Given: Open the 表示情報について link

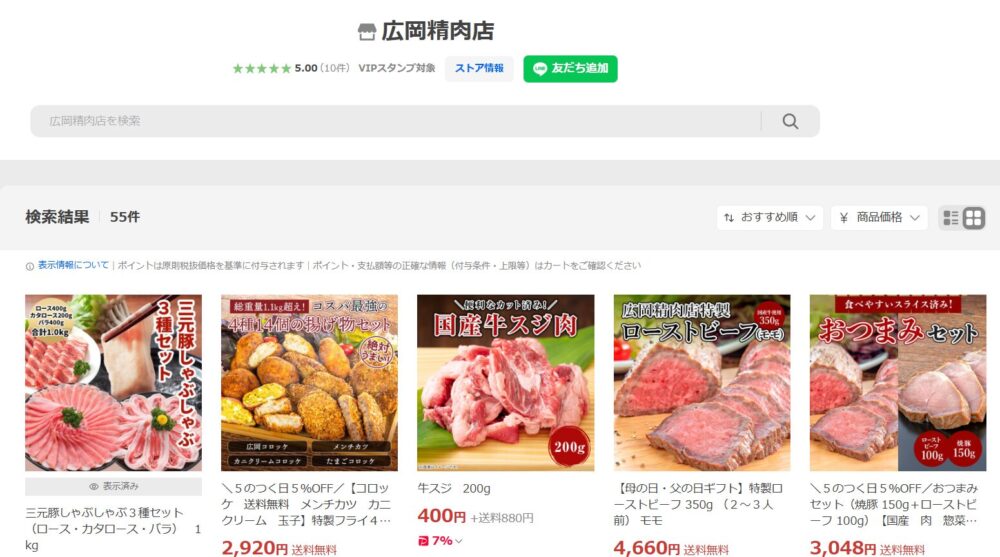Looking at the screenshot, I should 73,265.
